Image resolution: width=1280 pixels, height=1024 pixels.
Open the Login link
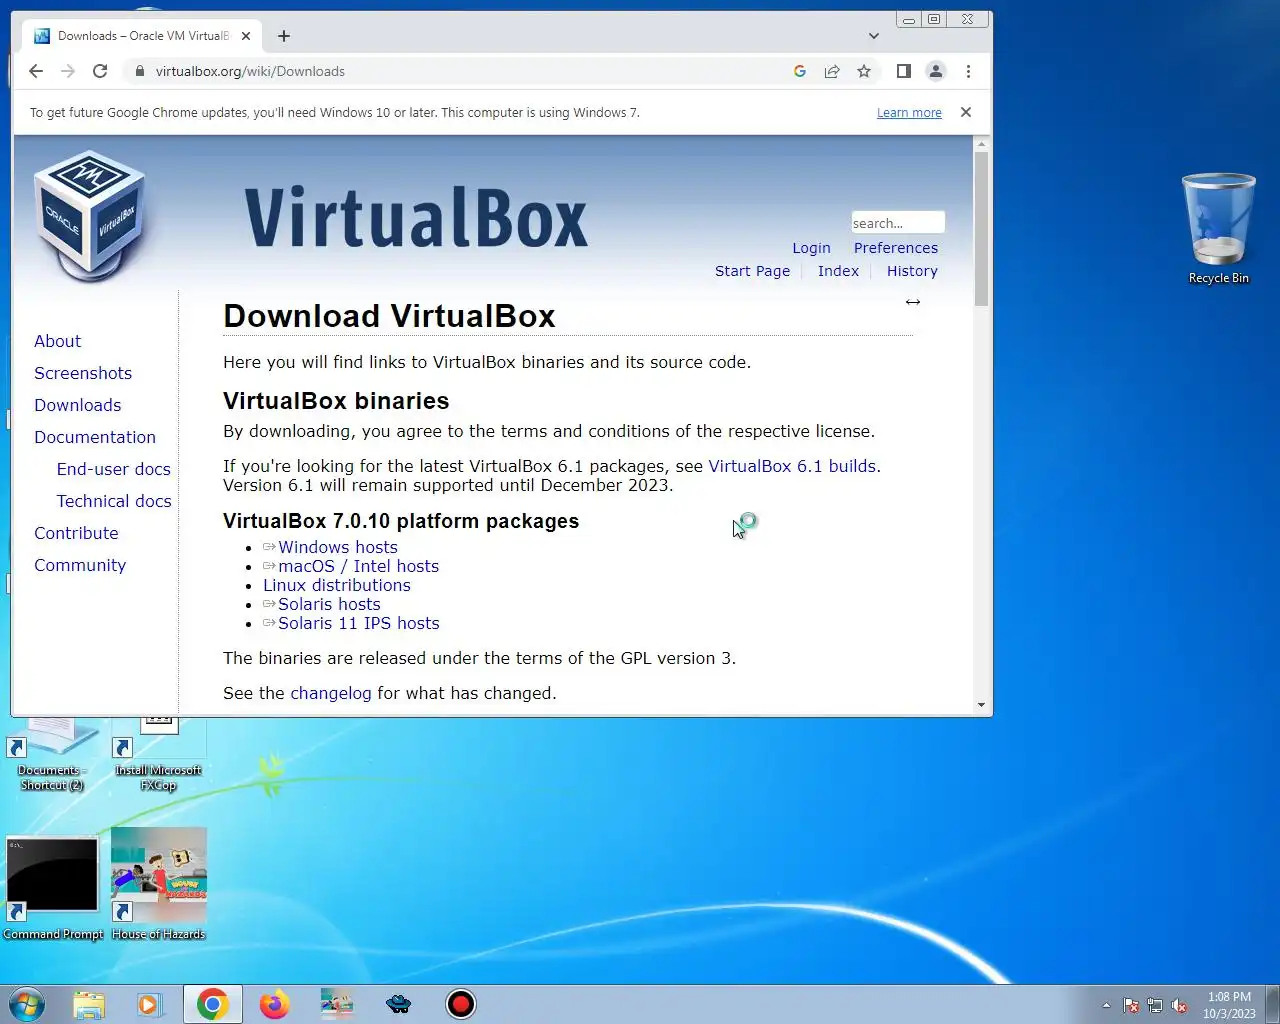click(811, 248)
